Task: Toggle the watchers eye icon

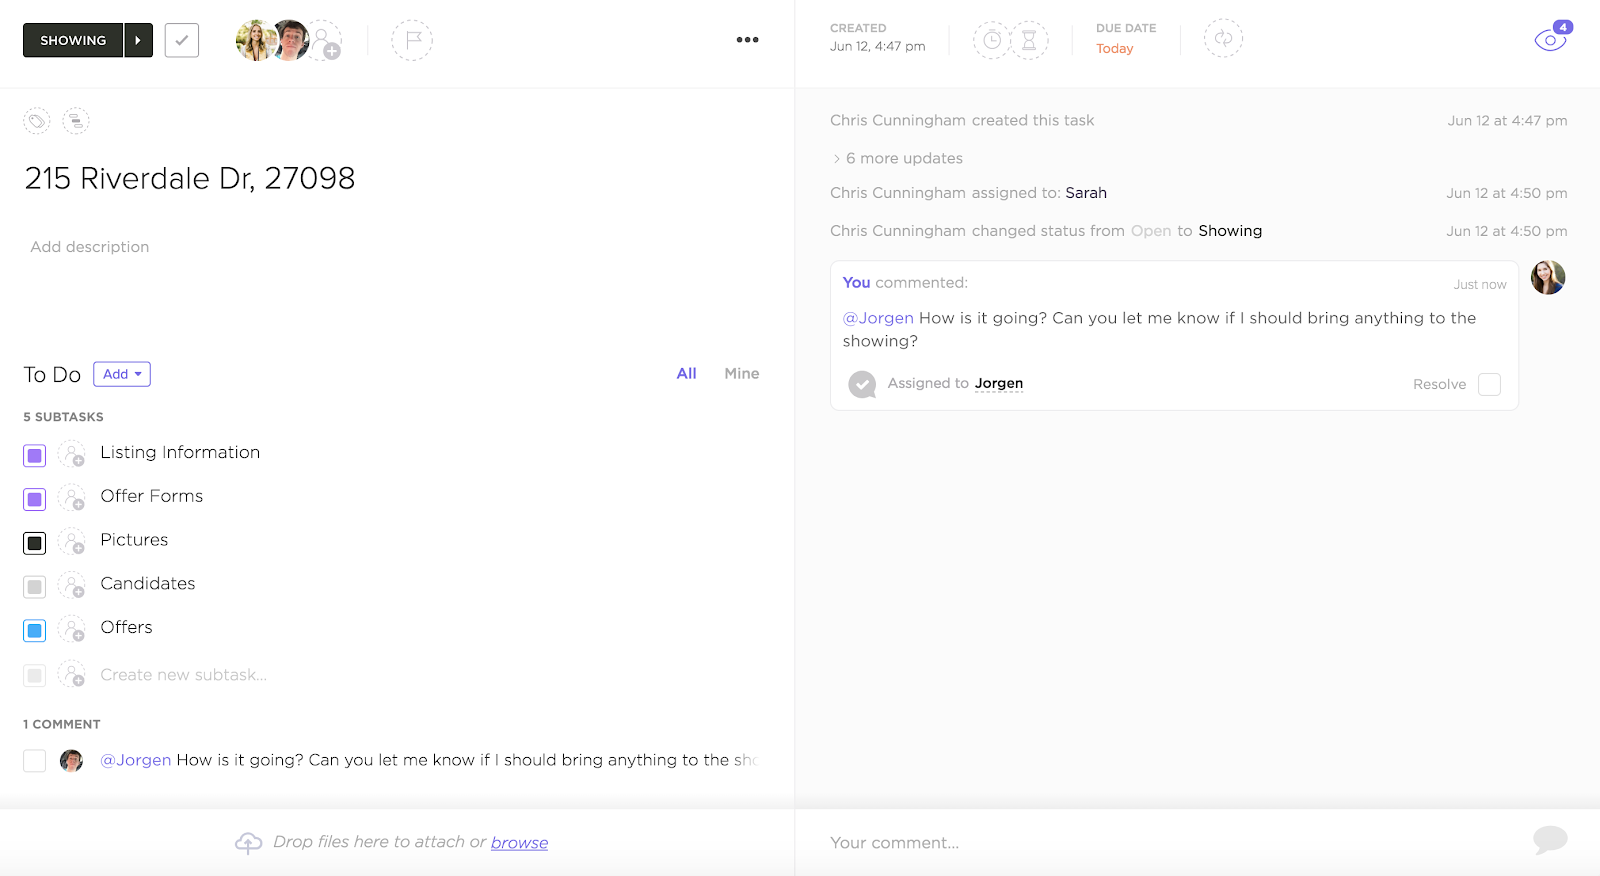Action: point(1550,40)
